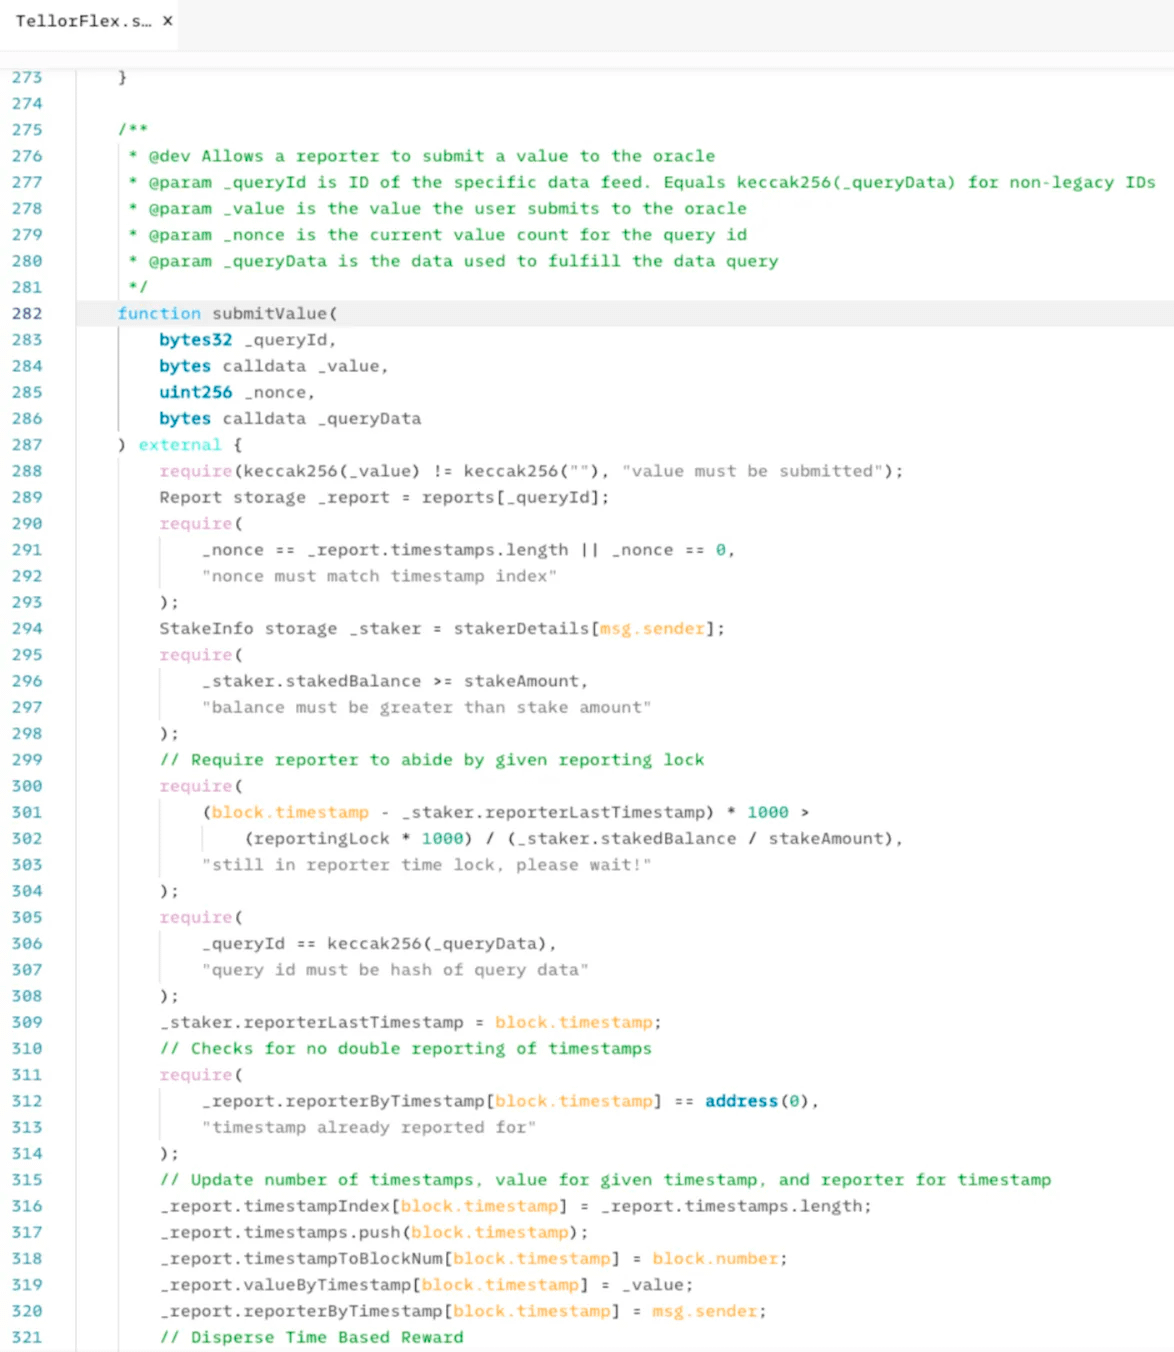Viewport: 1174px width, 1352px height.
Task: Click '@param _queryData' doc comment line
Action: tap(453, 261)
